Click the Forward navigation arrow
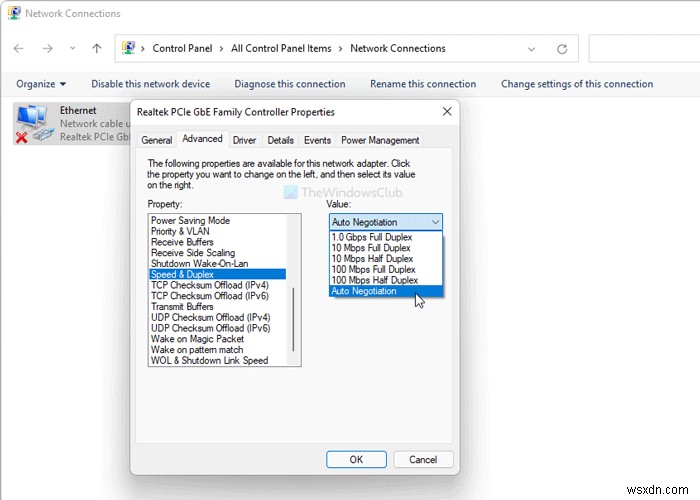This screenshot has height=500, width=700. 47,48
